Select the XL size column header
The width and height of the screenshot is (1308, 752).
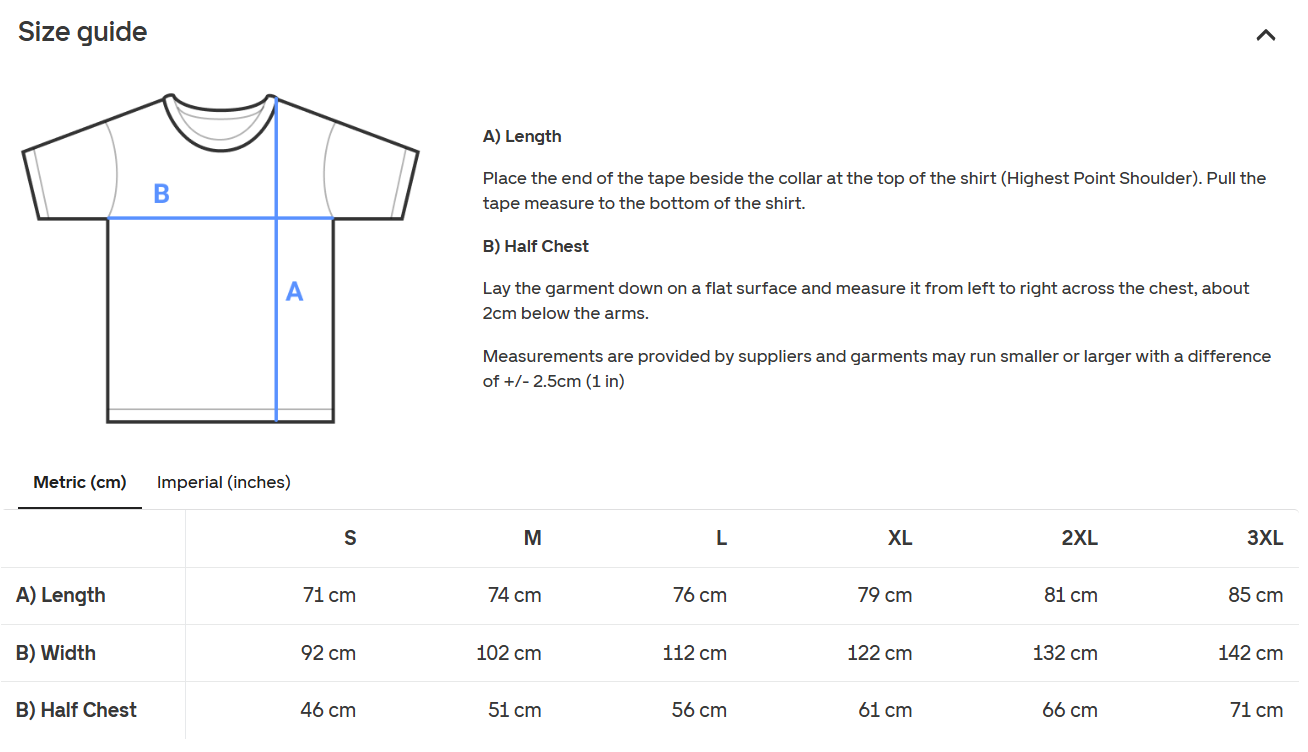(899, 538)
